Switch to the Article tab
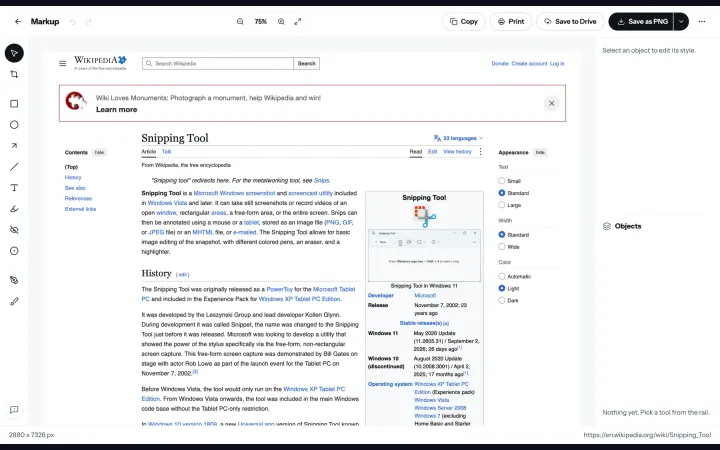The image size is (720, 450). click(149, 152)
